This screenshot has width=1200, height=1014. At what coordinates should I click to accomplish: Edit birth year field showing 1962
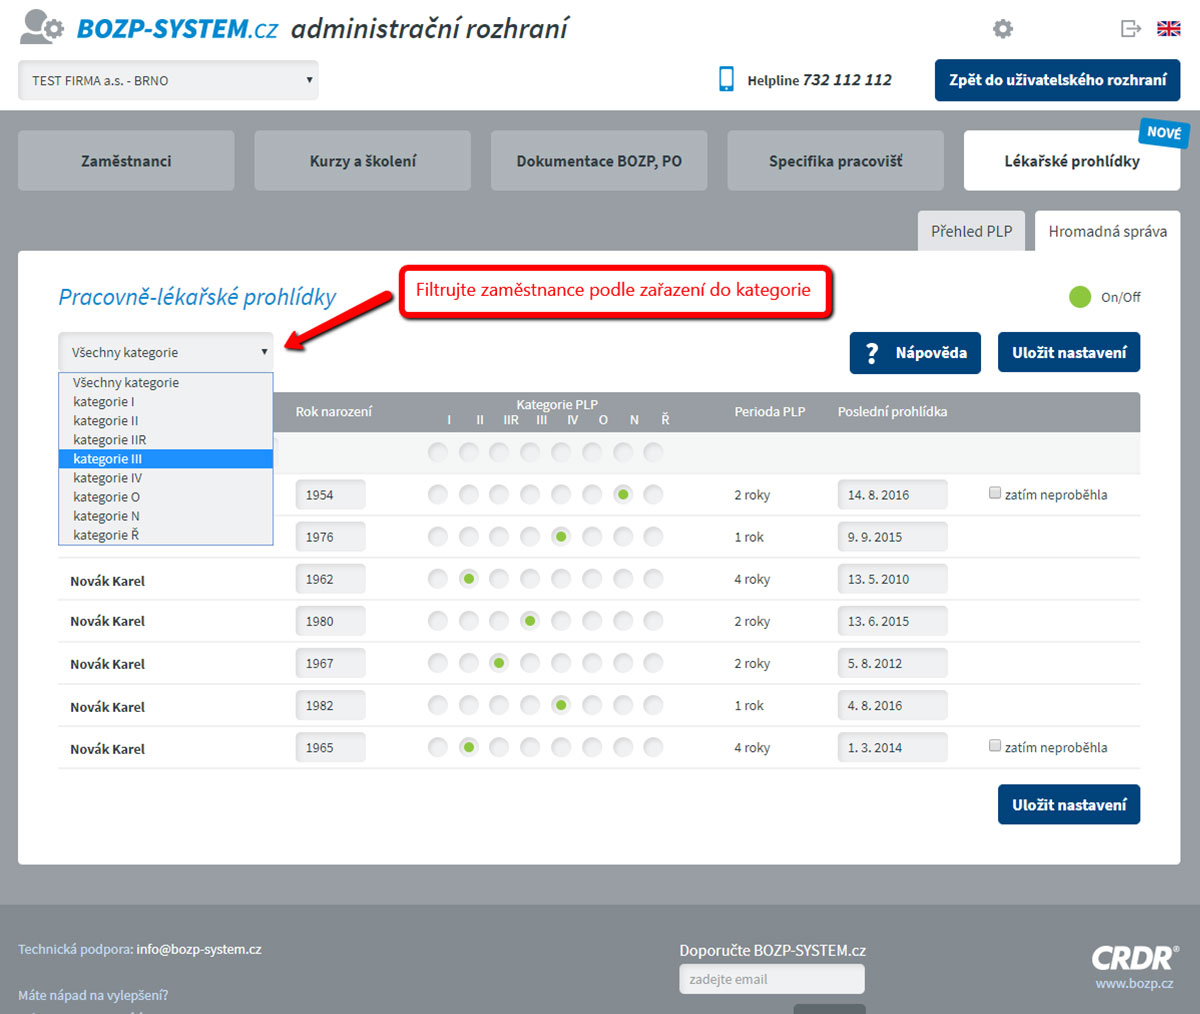[x=330, y=578]
